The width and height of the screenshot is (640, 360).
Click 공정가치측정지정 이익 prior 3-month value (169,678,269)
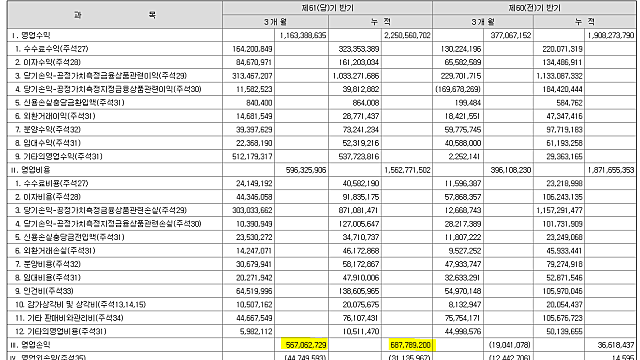(458, 89)
